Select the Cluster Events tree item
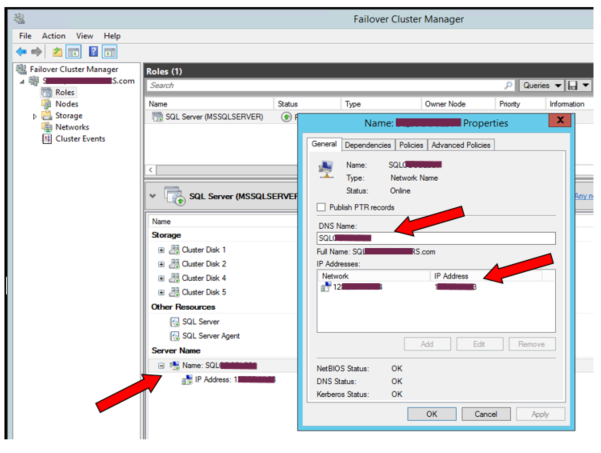Image resolution: width=601 pixels, height=453 pixels. 80,139
